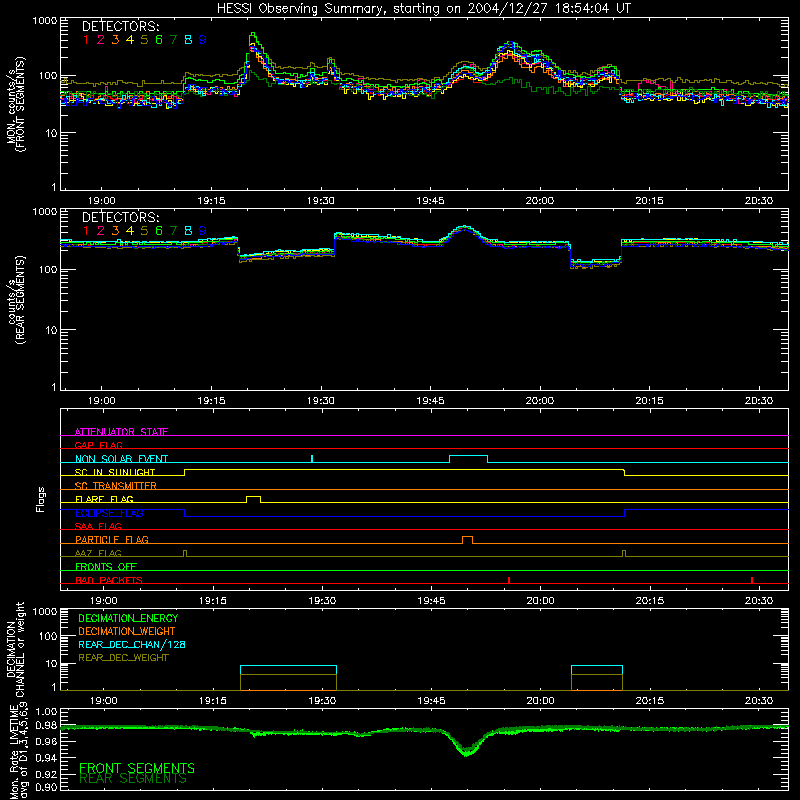Click rear segments counts/s axis label
The image size is (800, 800).
(15, 300)
